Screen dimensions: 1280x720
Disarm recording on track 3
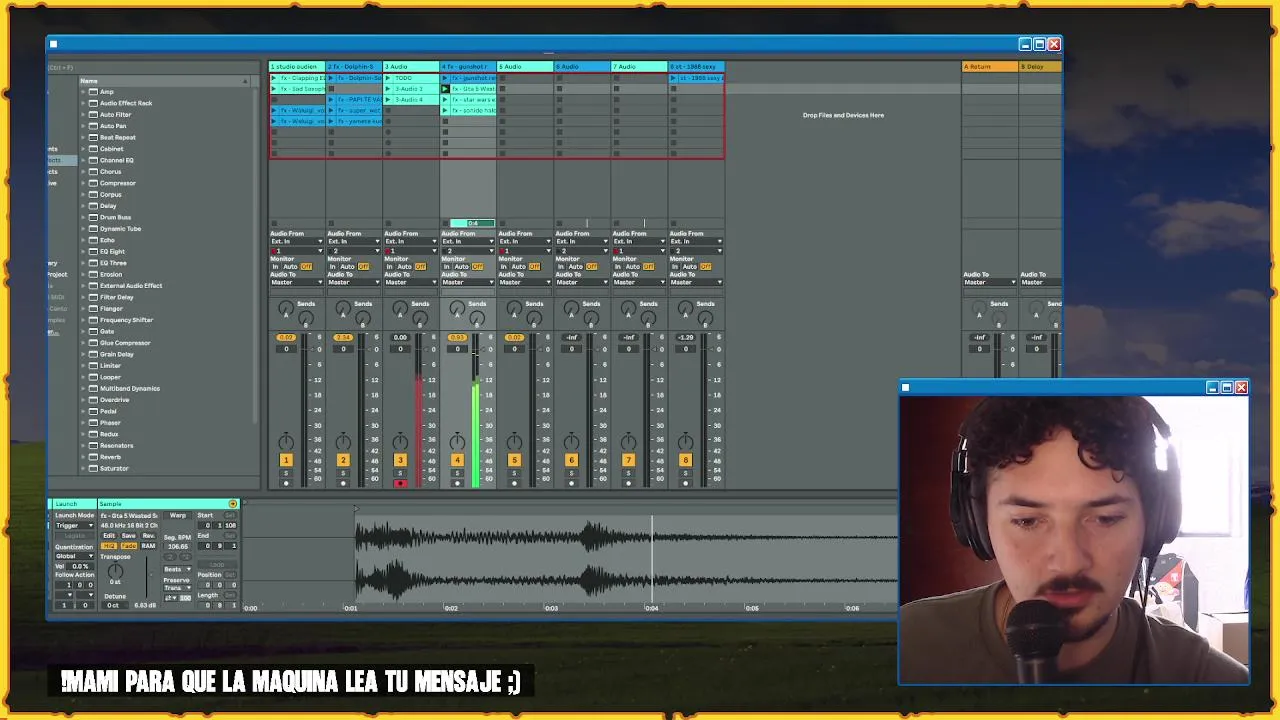point(400,484)
